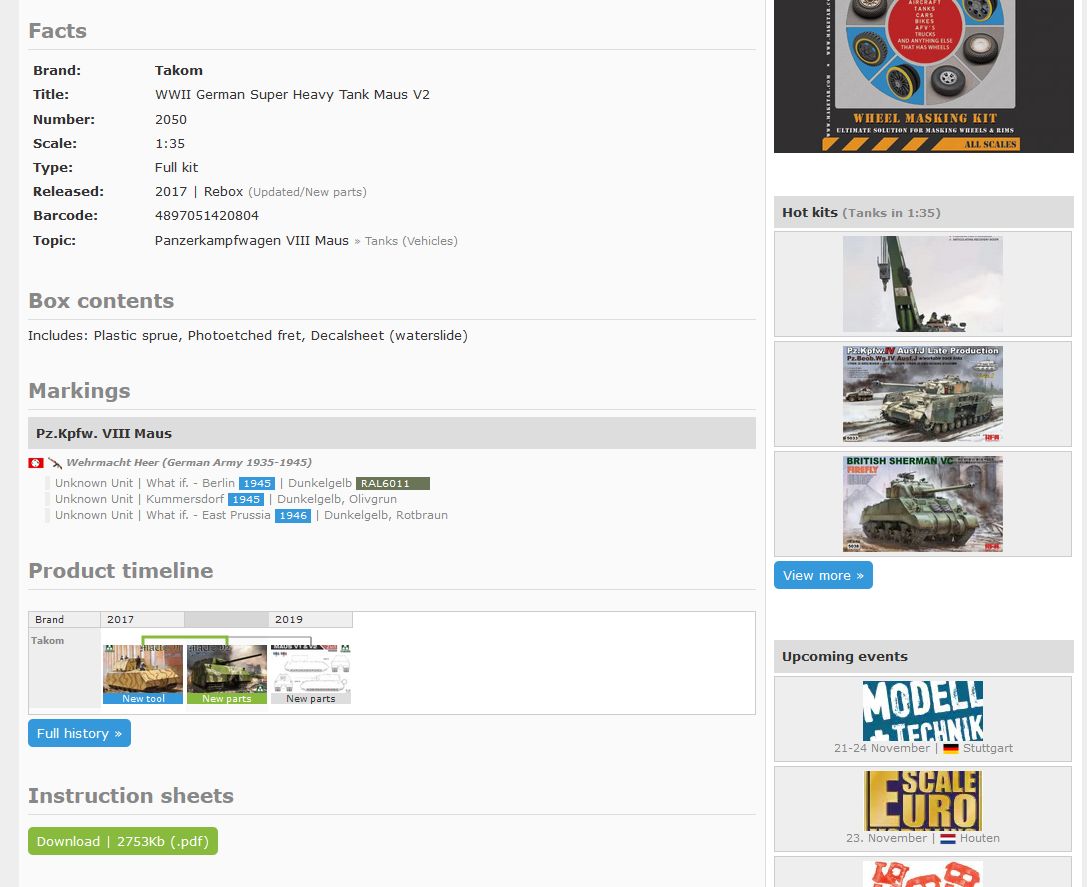Select the 2019 New parts line-drawing kit

(311, 671)
